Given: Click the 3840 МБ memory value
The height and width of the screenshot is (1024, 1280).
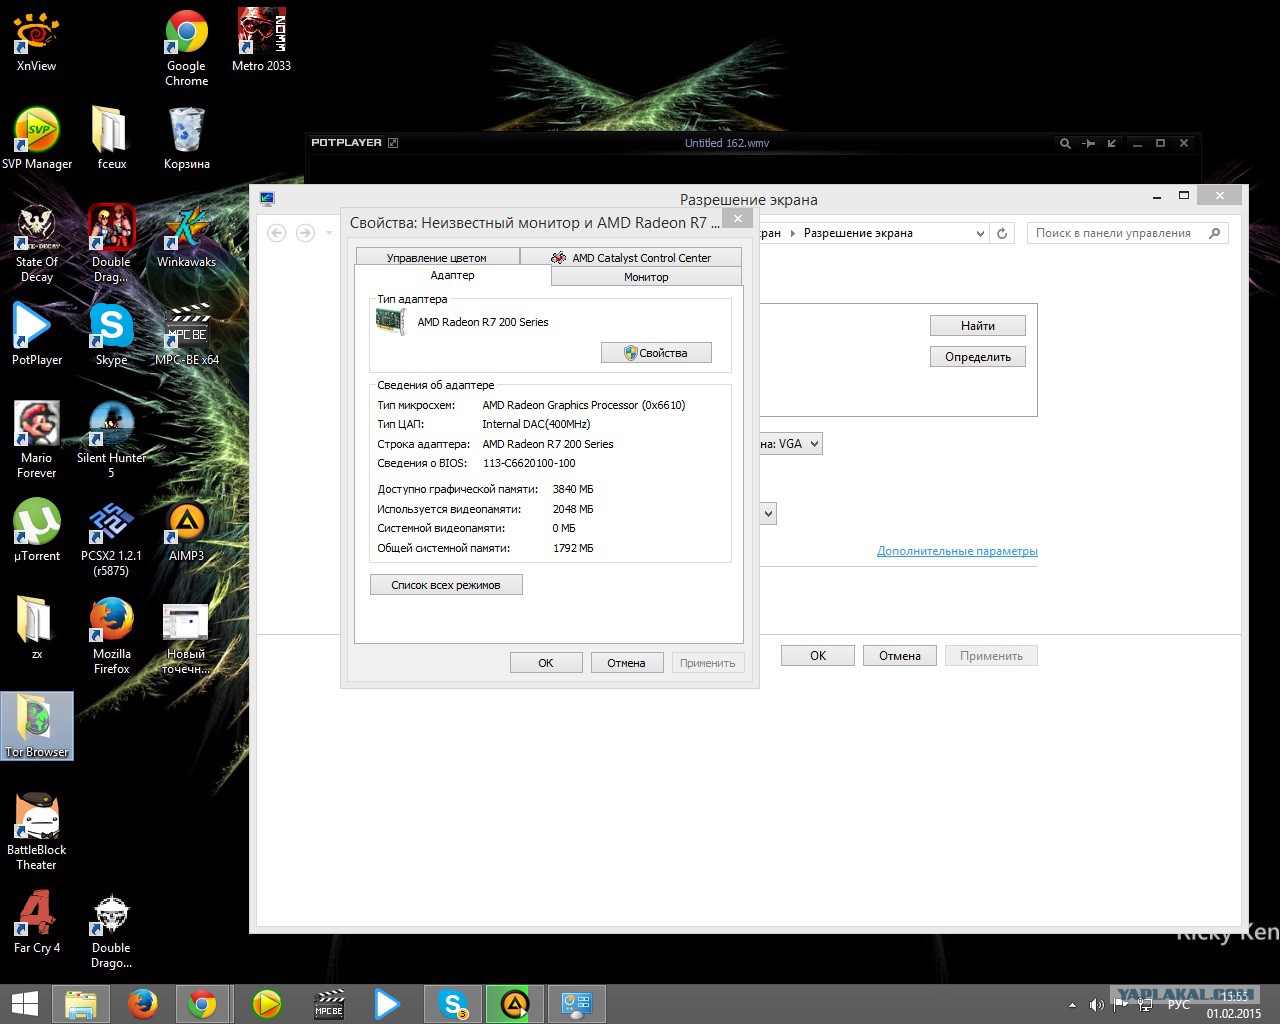Looking at the screenshot, I should (573, 489).
